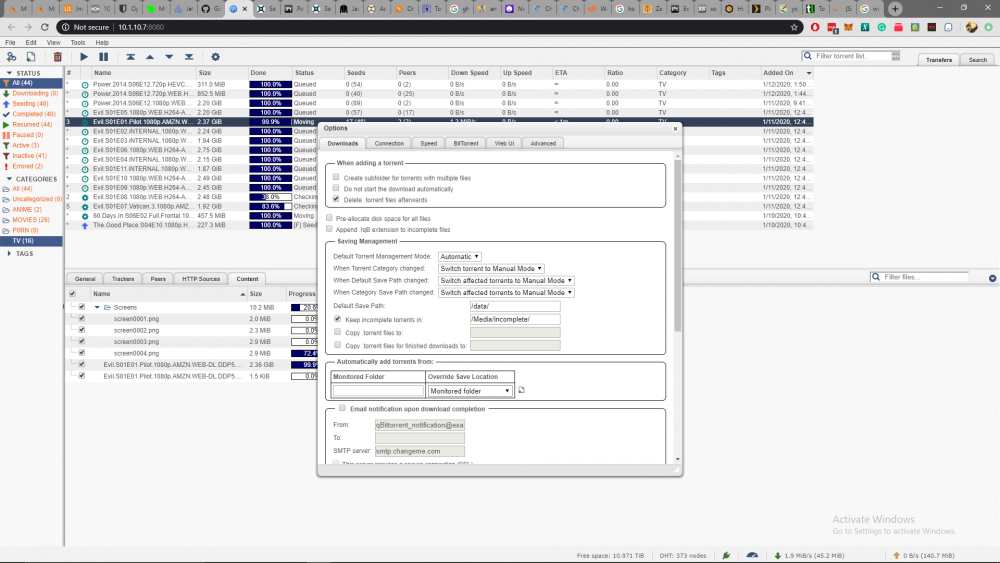Click the Resume play icon in toolbar
The image size is (1000, 563).
[84, 57]
